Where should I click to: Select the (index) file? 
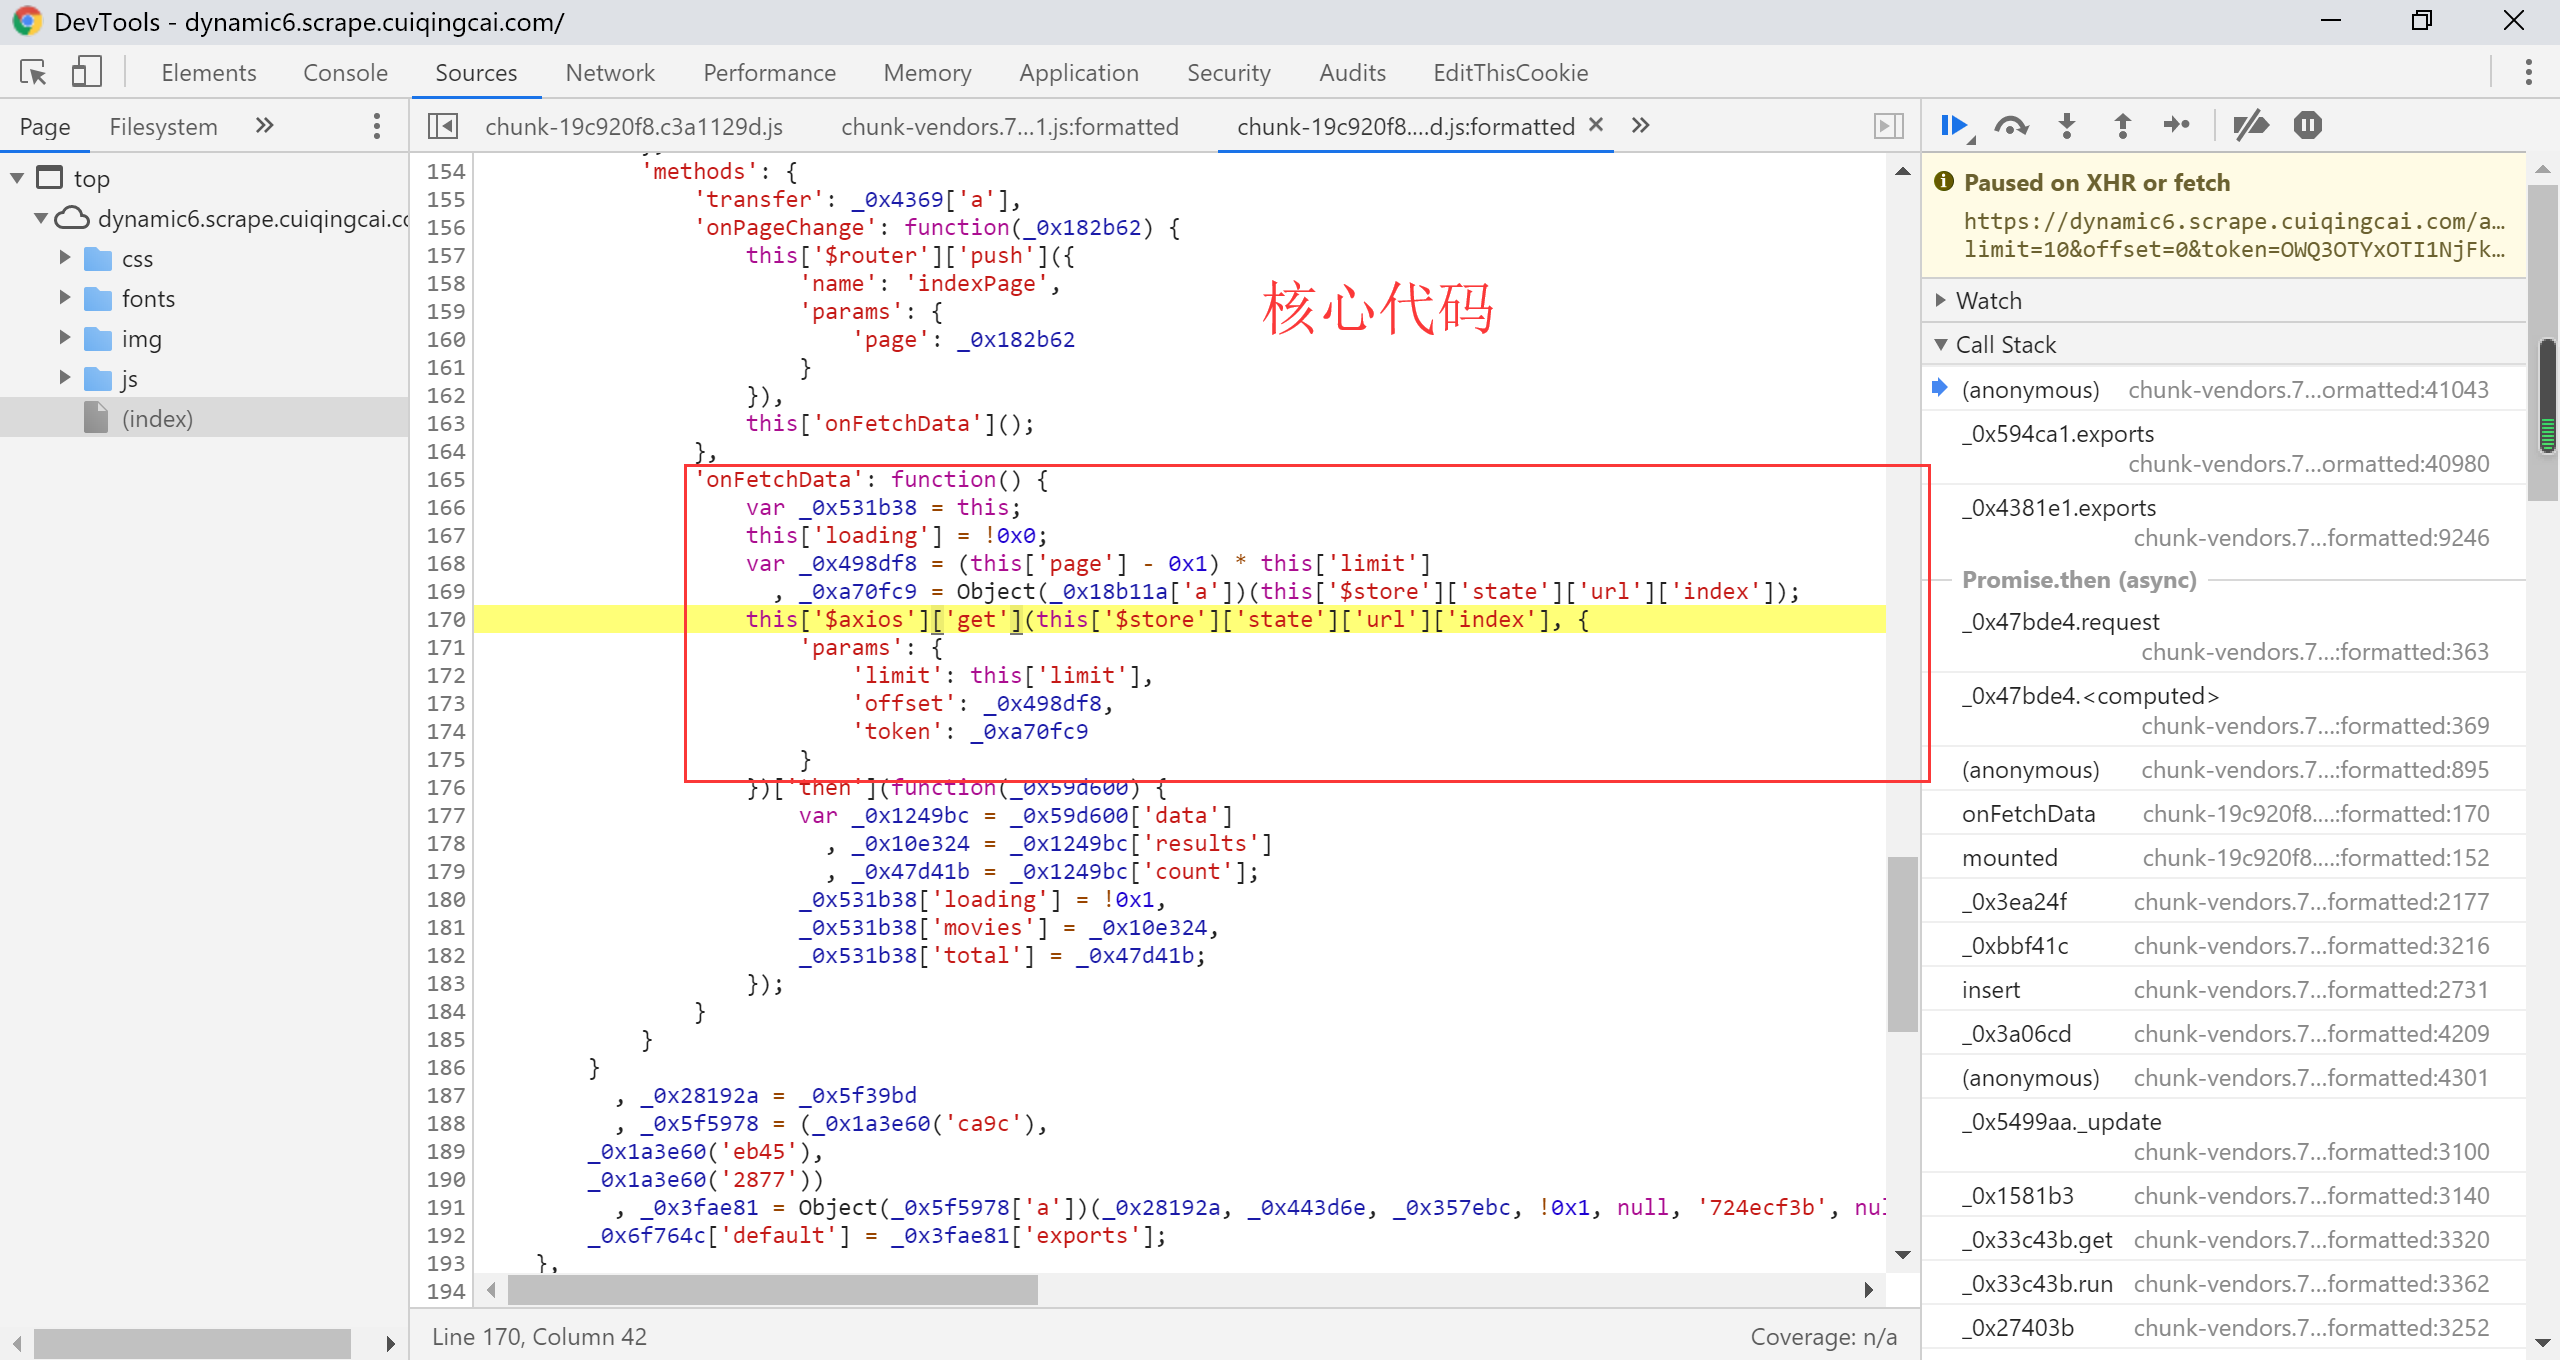point(157,418)
